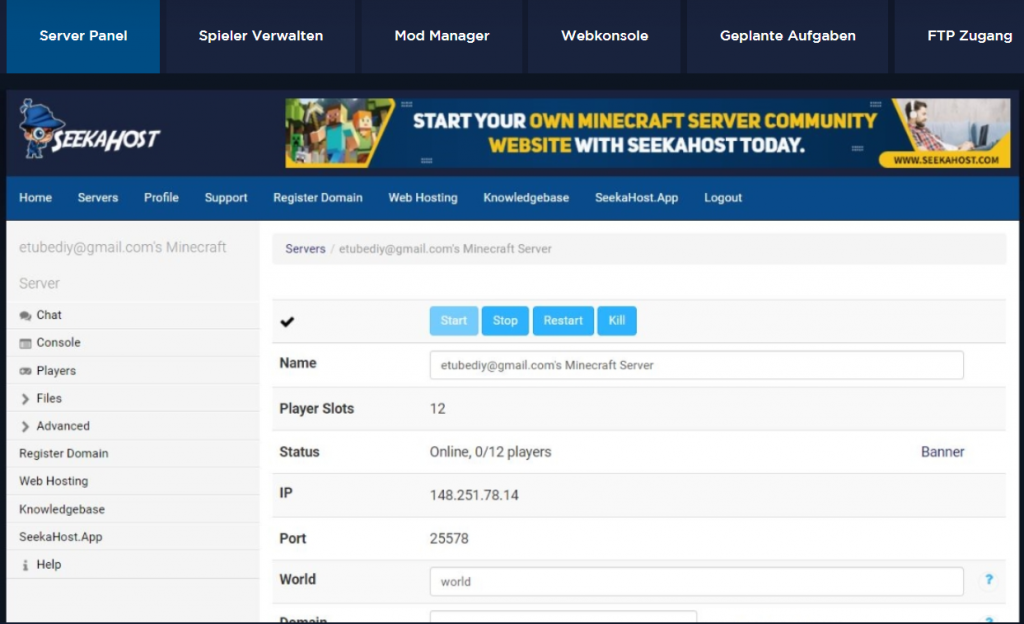Click Web Hosting in navigation bar
1024x624 pixels.
(423, 198)
